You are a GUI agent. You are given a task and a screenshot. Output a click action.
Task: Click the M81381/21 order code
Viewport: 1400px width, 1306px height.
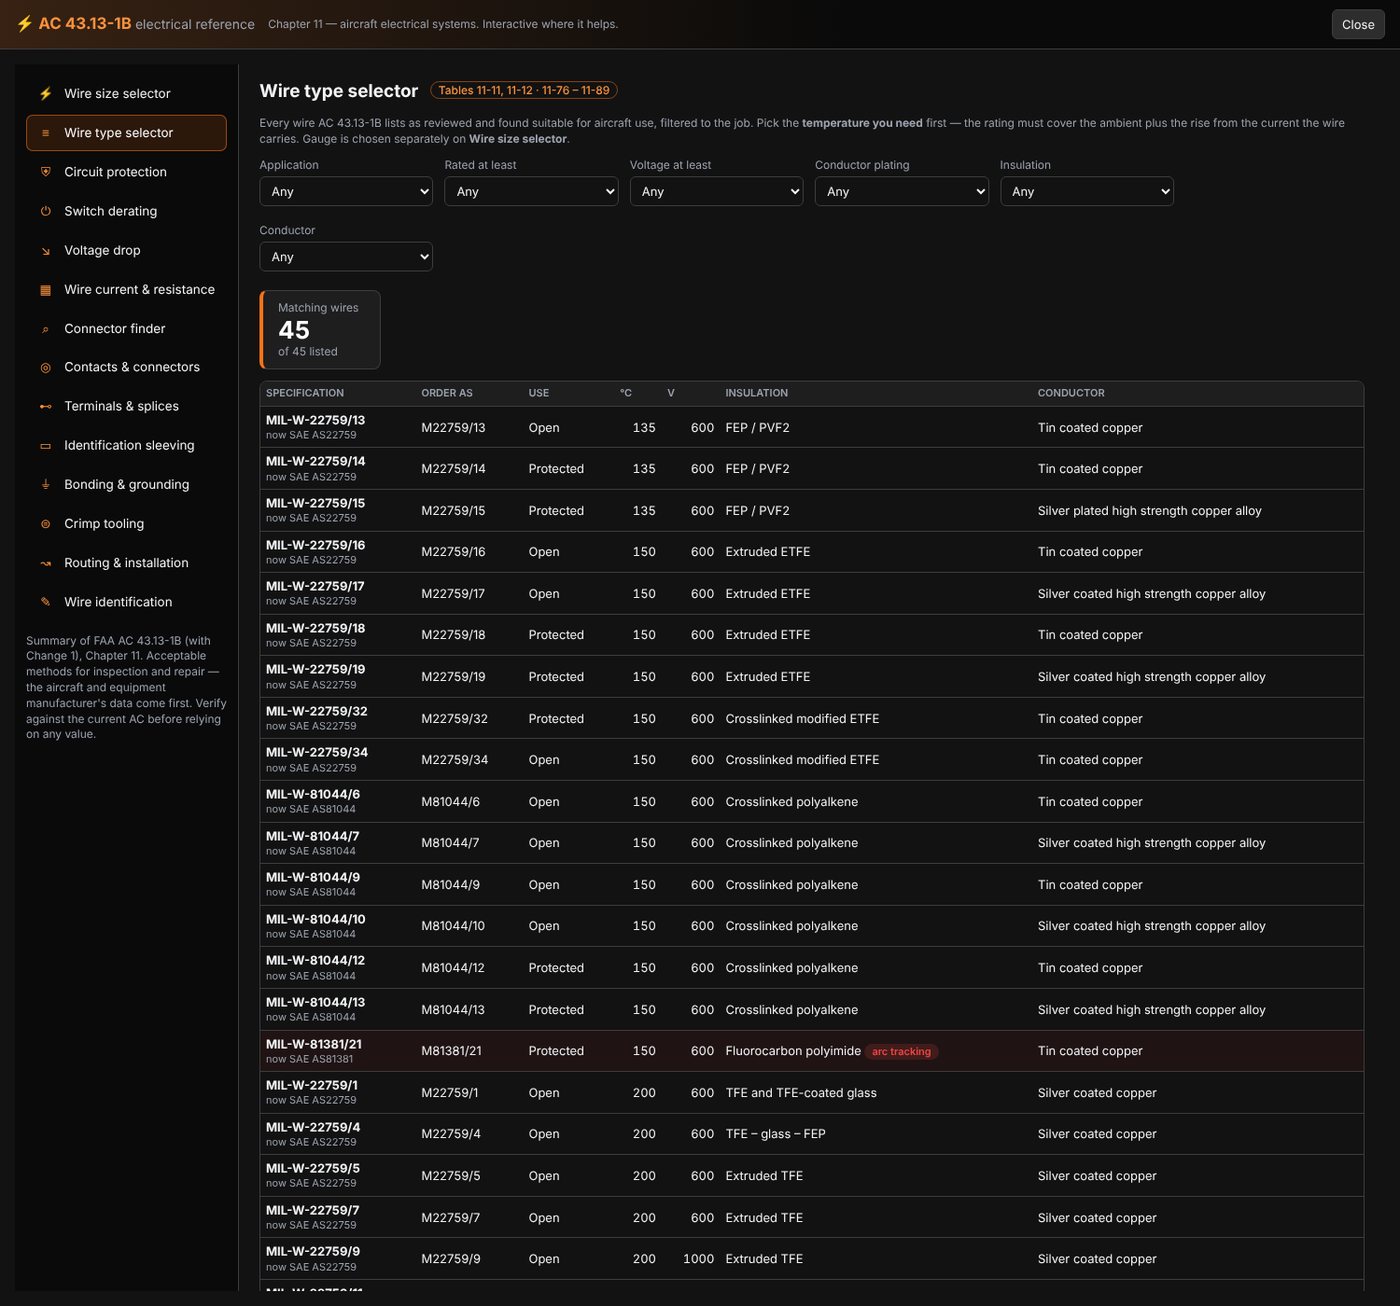pyautogui.click(x=451, y=1052)
